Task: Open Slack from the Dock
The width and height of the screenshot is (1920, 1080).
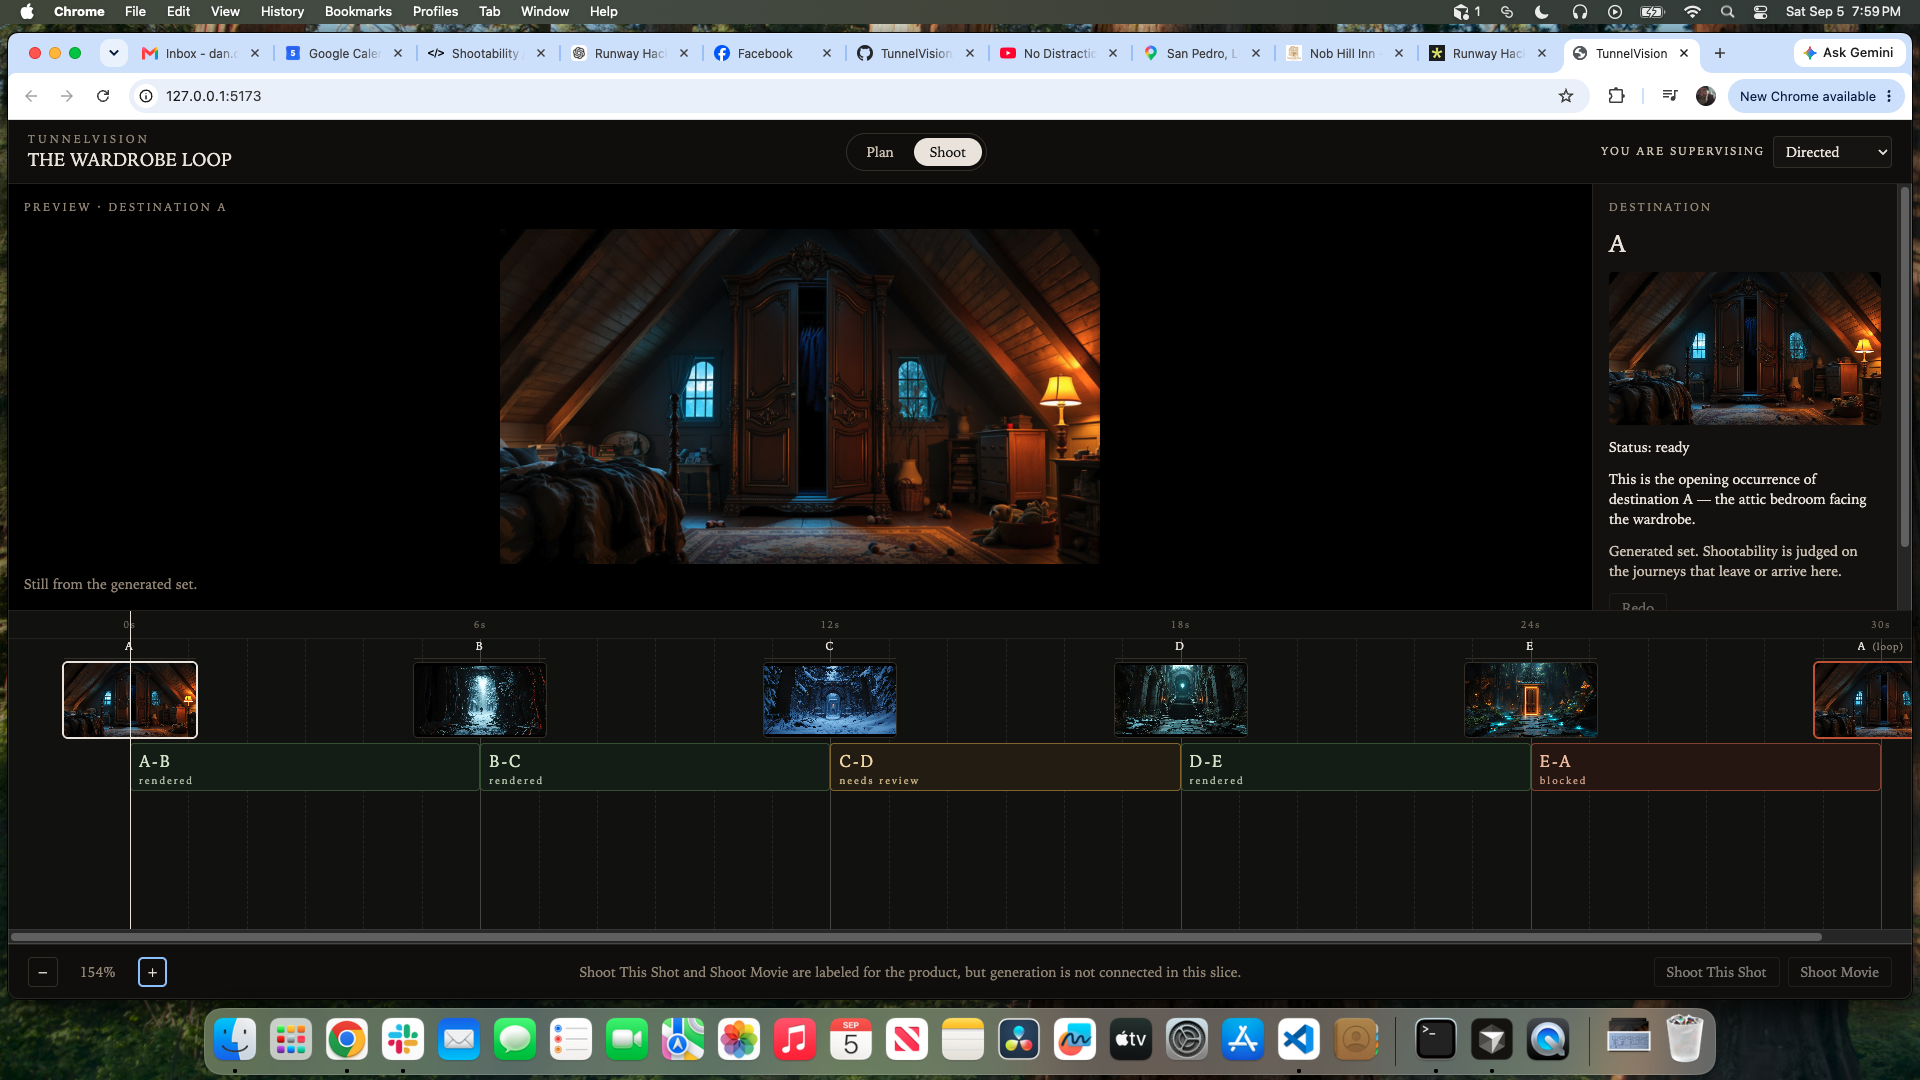Action: click(403, 1040)
